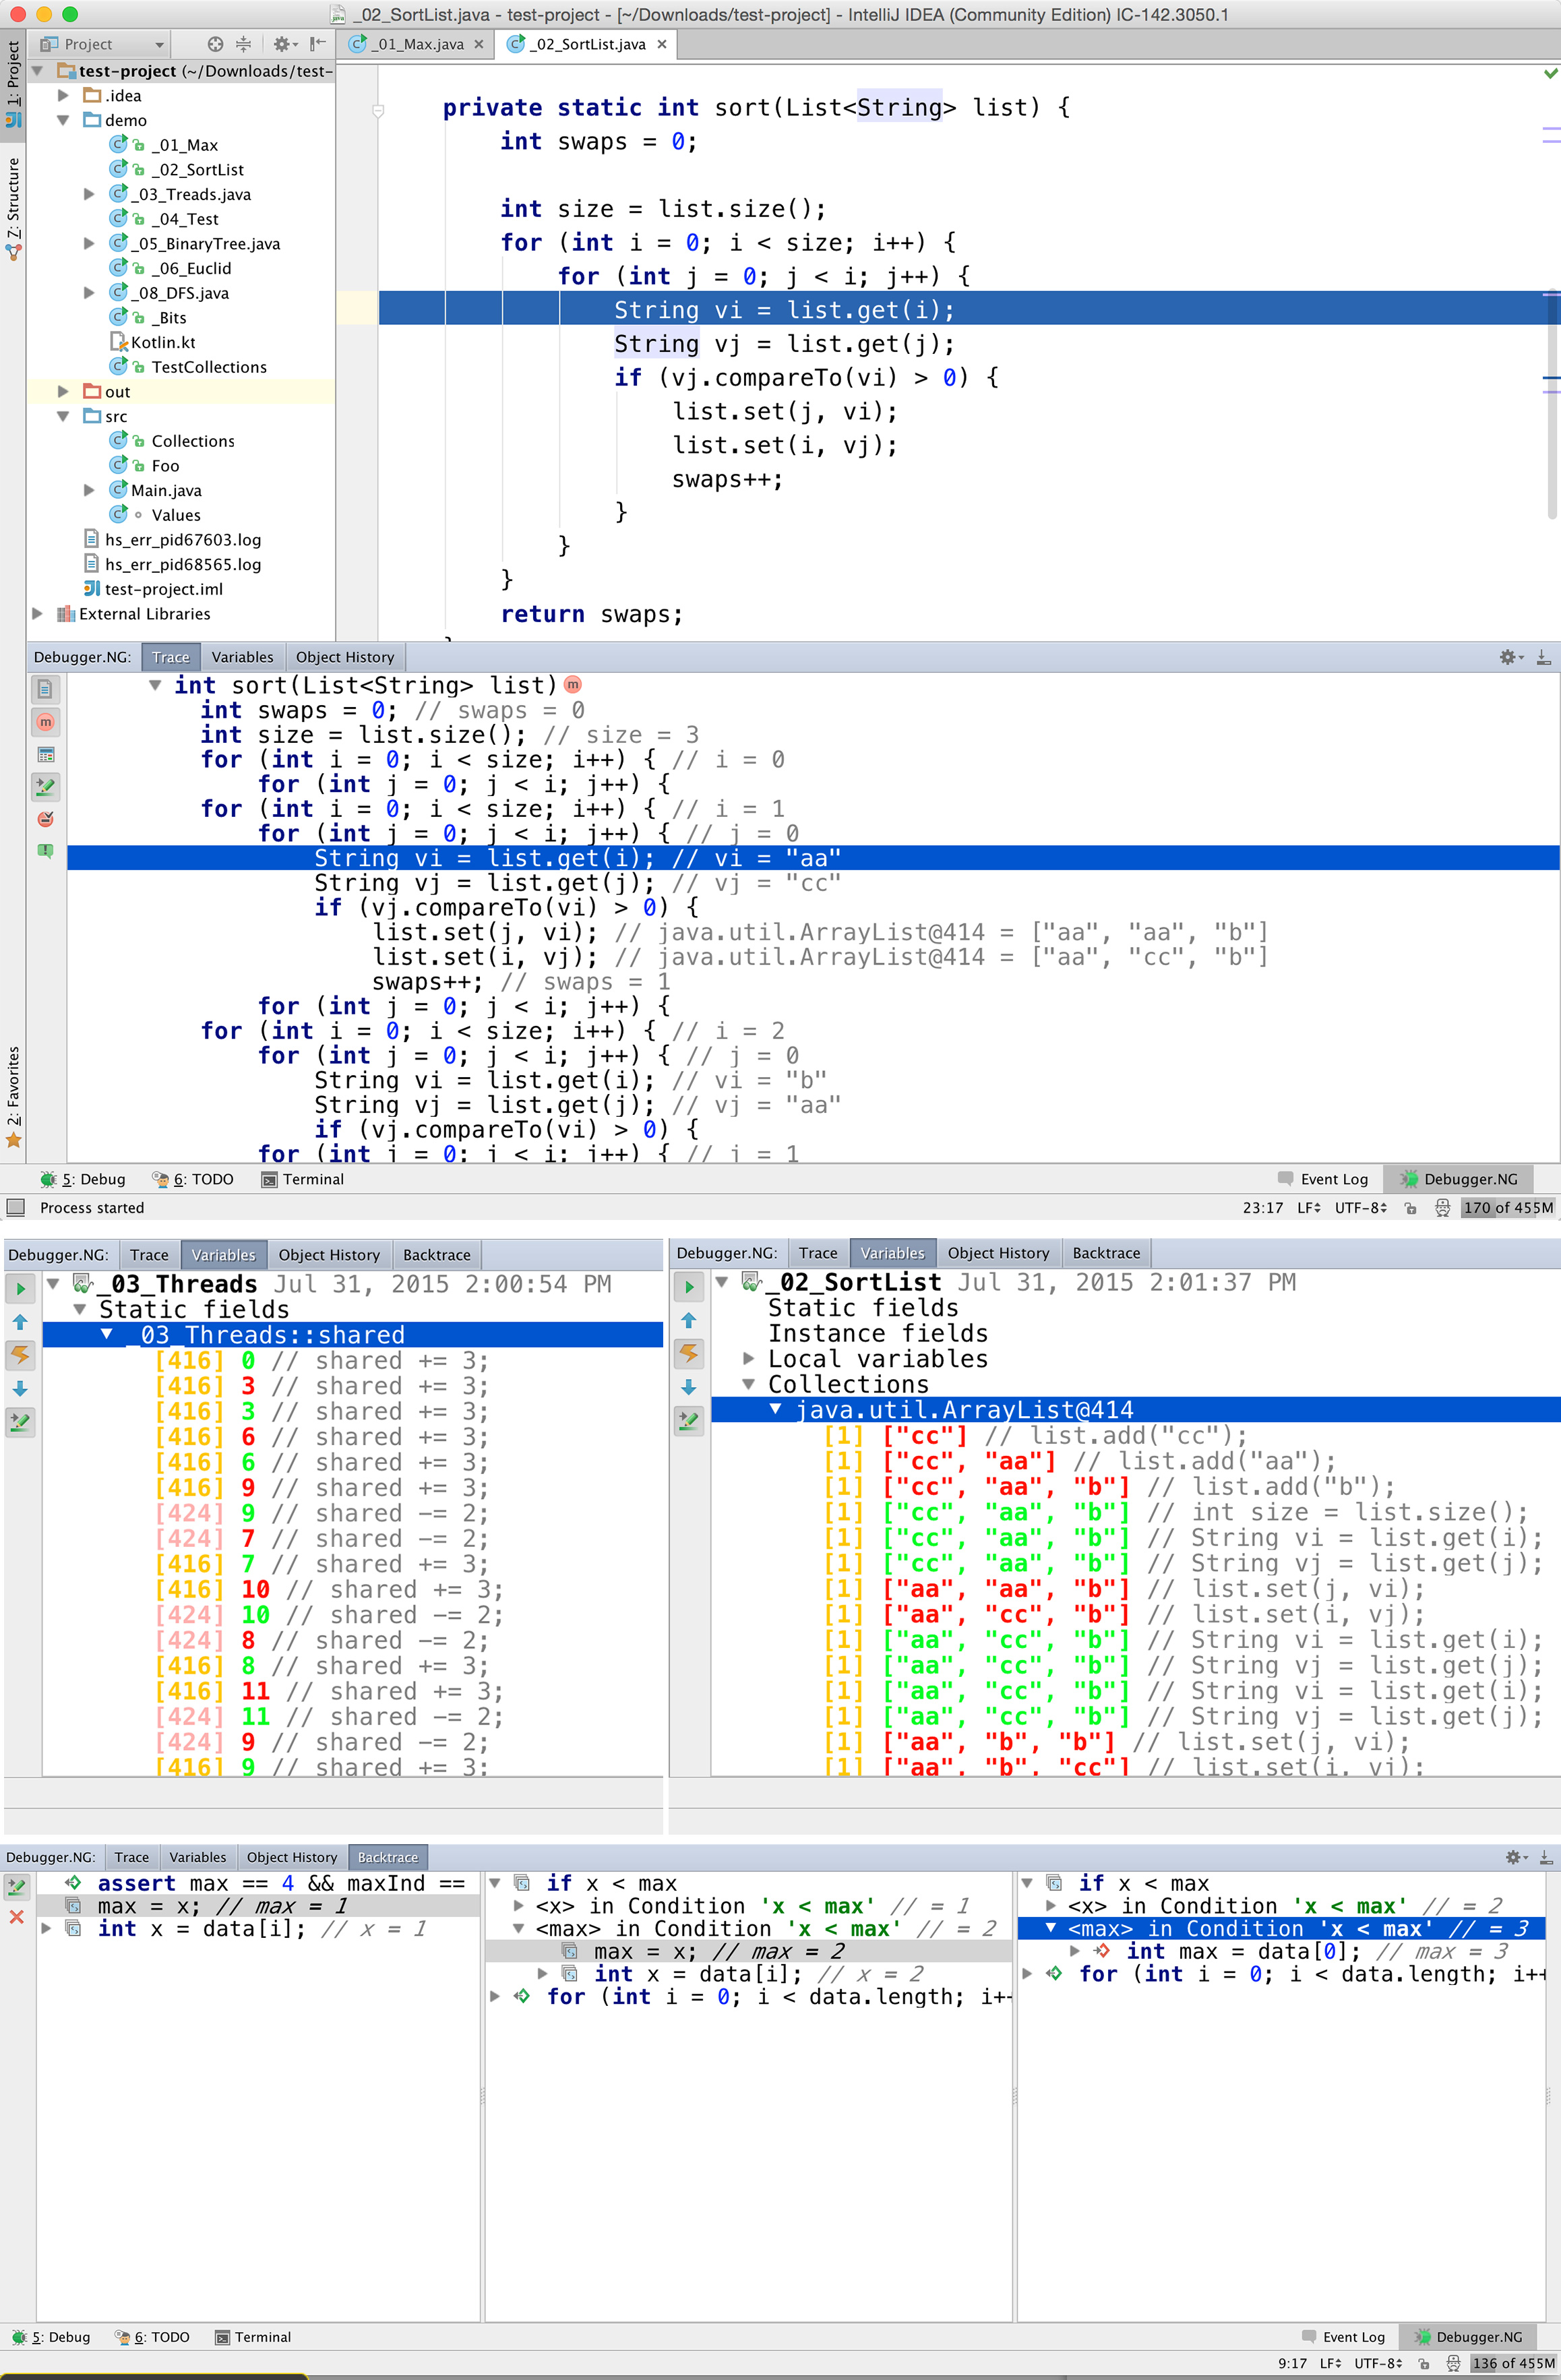This screenshot has height=2380, width=1561.
Task: Expand External Libraries in Project tree
Action: pos(38,613)
